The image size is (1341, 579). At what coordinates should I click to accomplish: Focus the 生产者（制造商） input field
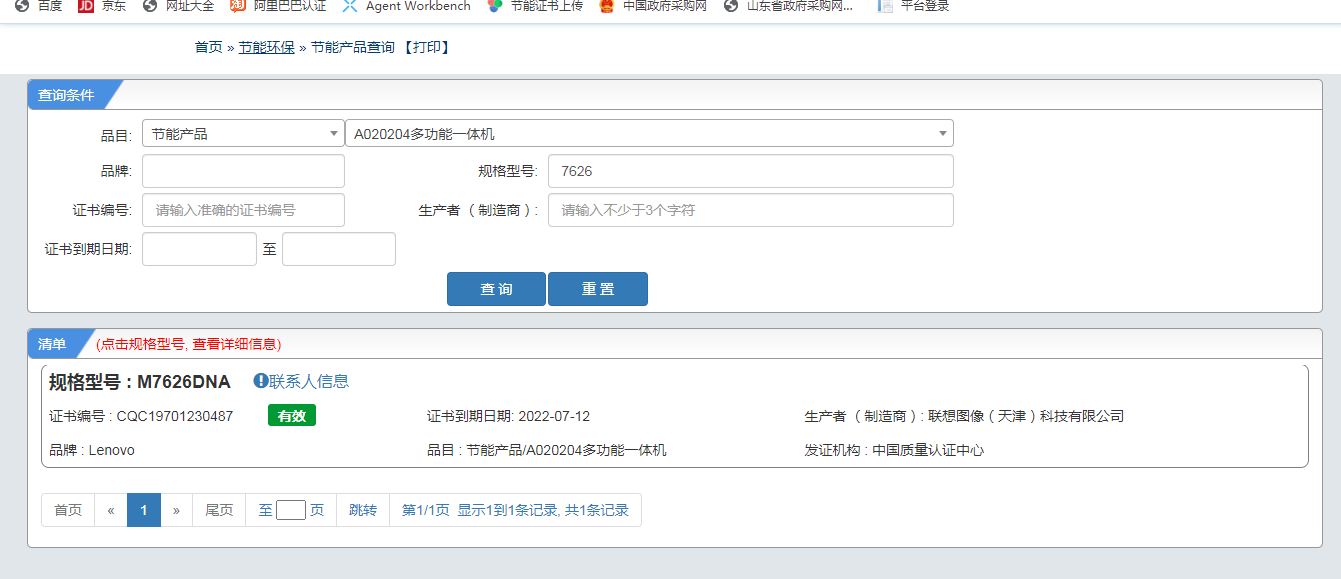point(751,210)
